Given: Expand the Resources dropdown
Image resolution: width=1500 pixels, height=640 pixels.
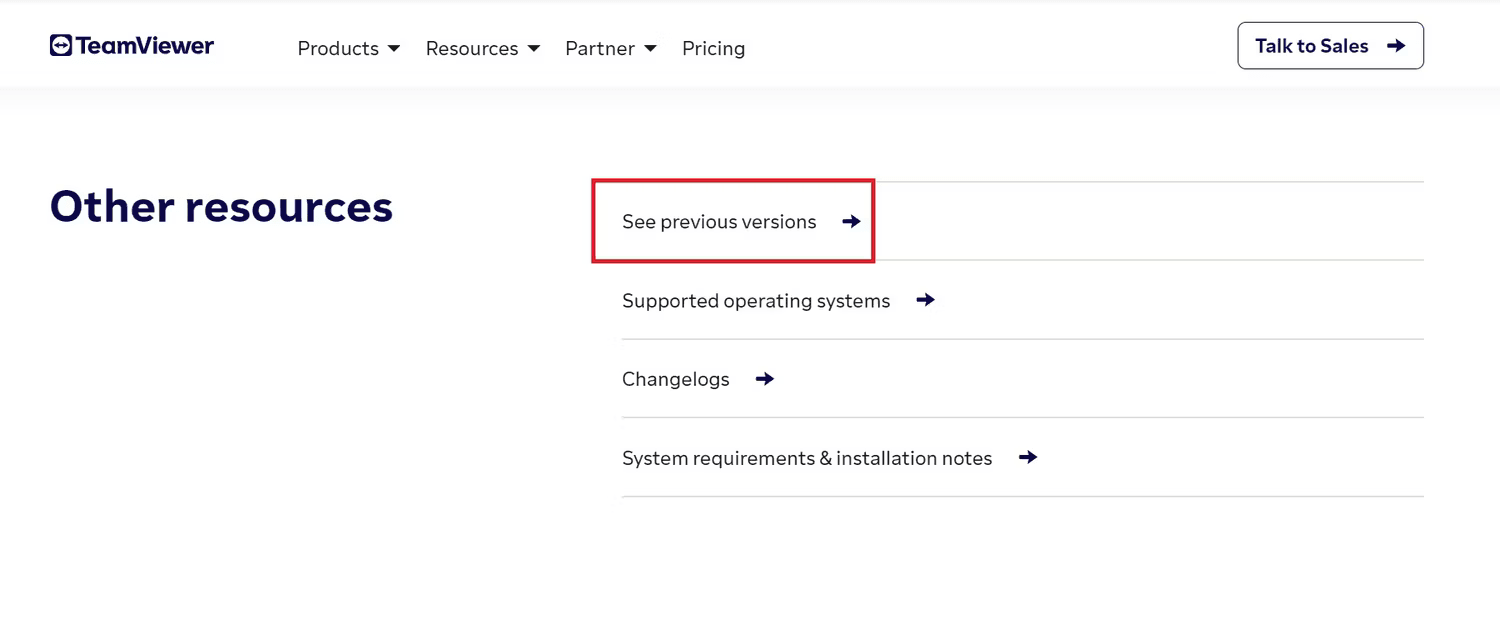Looking at the screenshot, I should pyautogui.click(x=472, y=48).
